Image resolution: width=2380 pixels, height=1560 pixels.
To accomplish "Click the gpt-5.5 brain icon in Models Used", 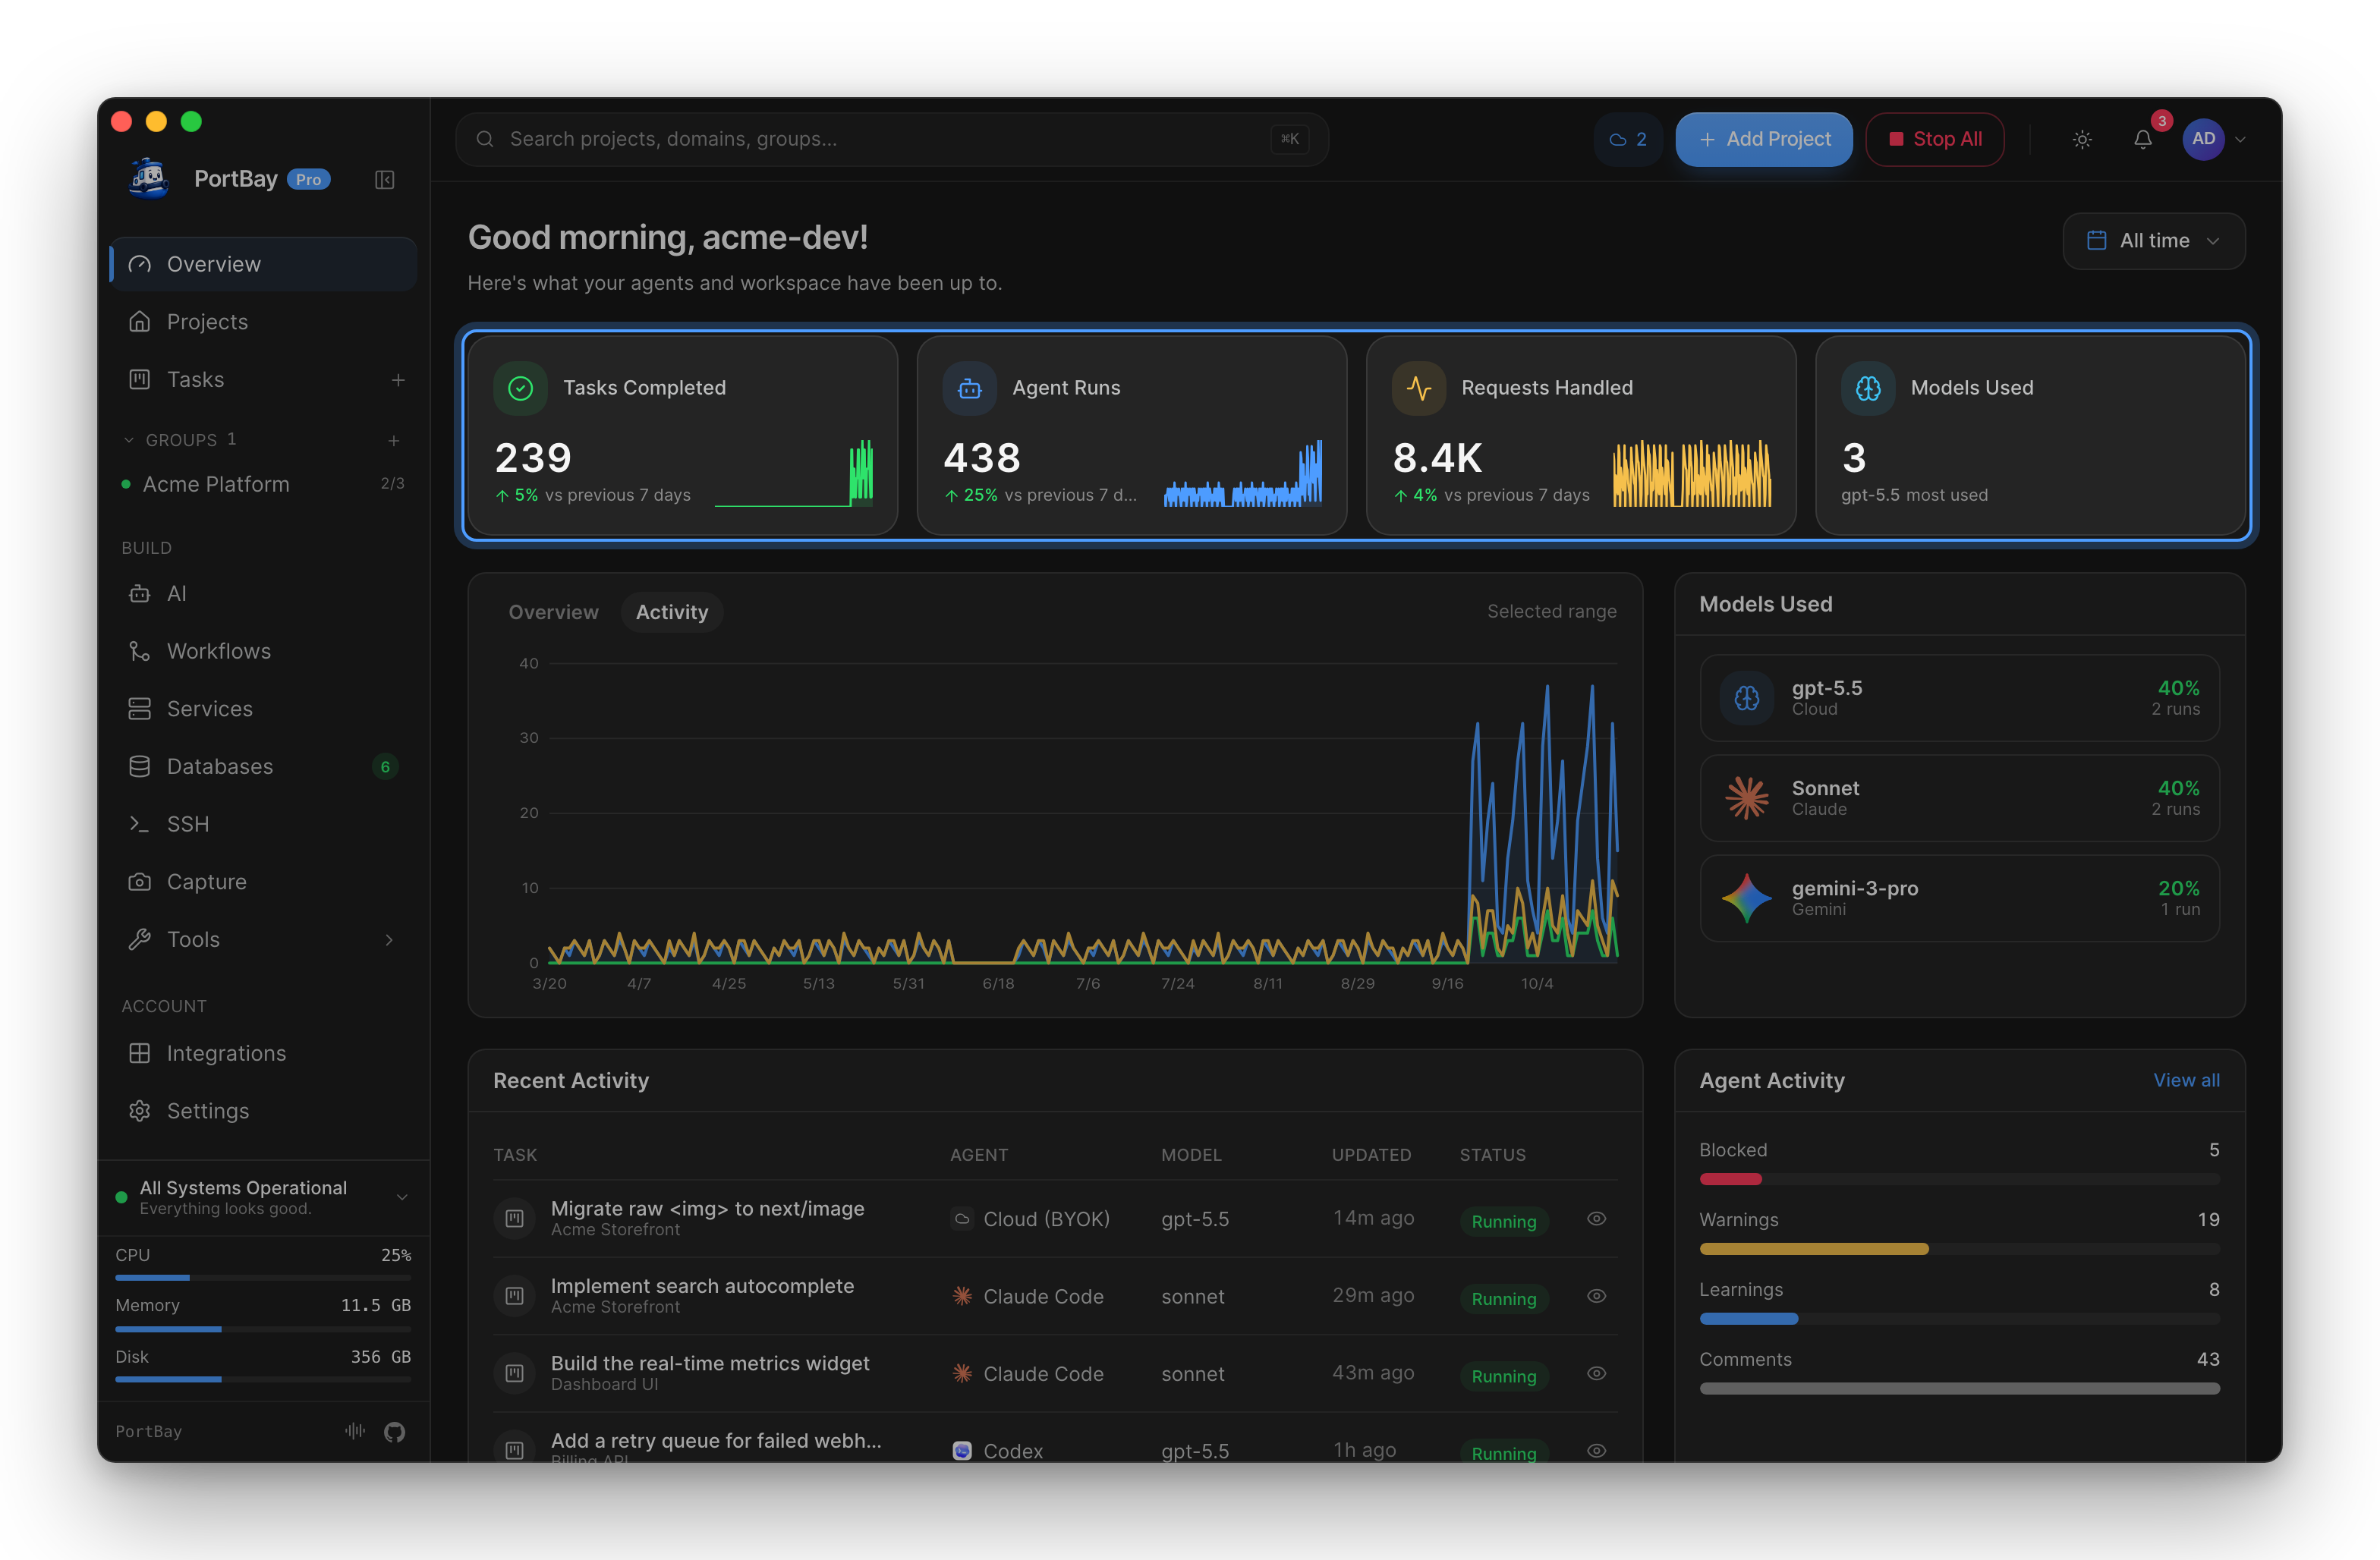I will pos(1746,698).
